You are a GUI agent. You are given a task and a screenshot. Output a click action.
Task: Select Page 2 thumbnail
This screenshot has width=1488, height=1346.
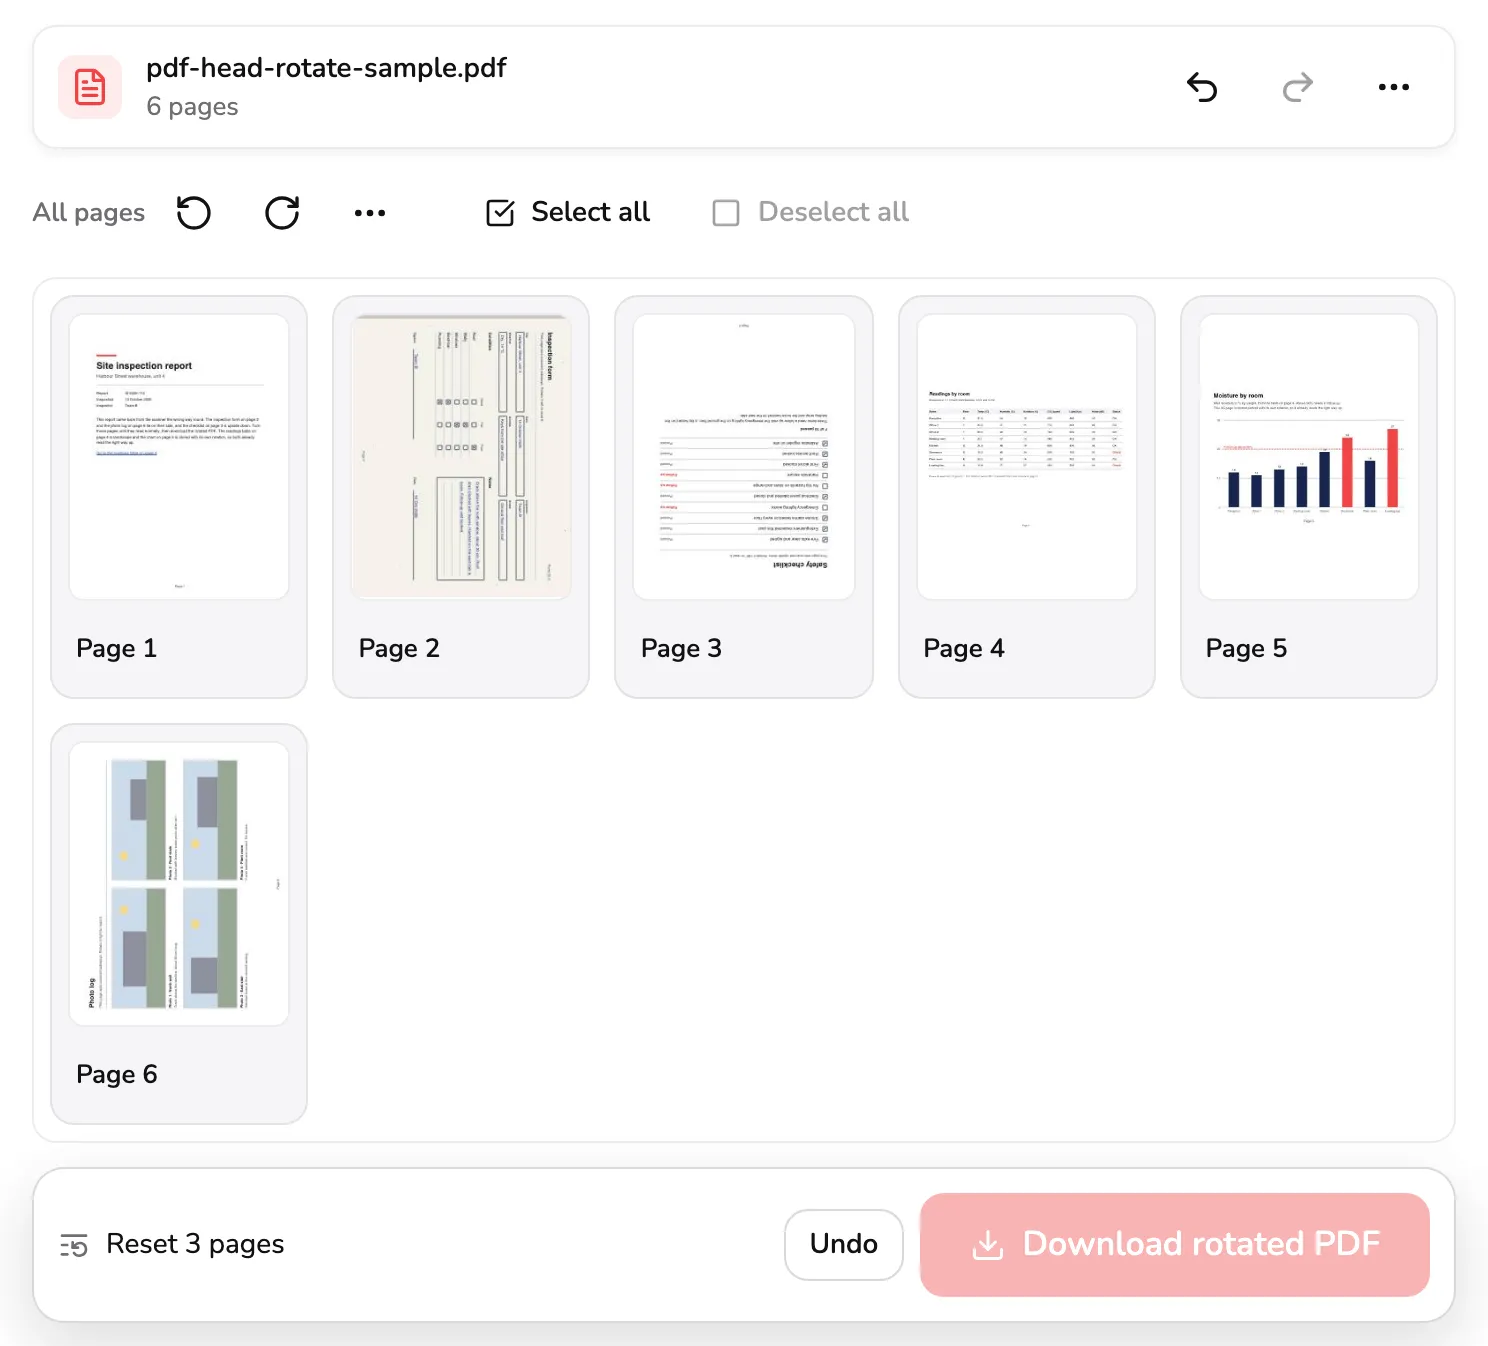pos(461,457)
